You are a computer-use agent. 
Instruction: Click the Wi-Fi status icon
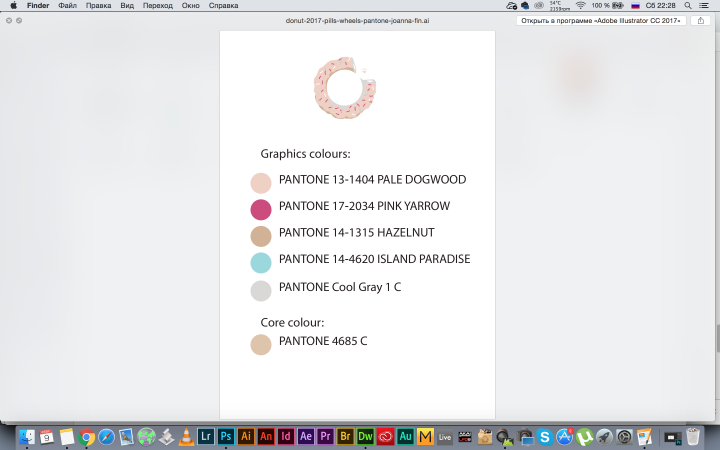click(x=580, y=6)
